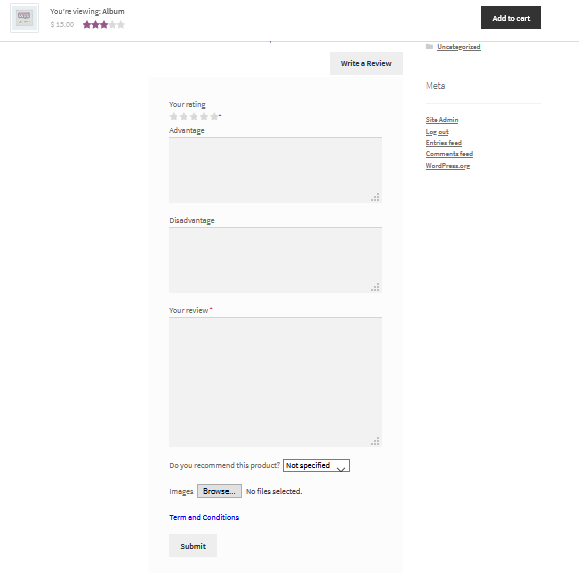
Task: Submit the review form
Action: click(193, 546)
